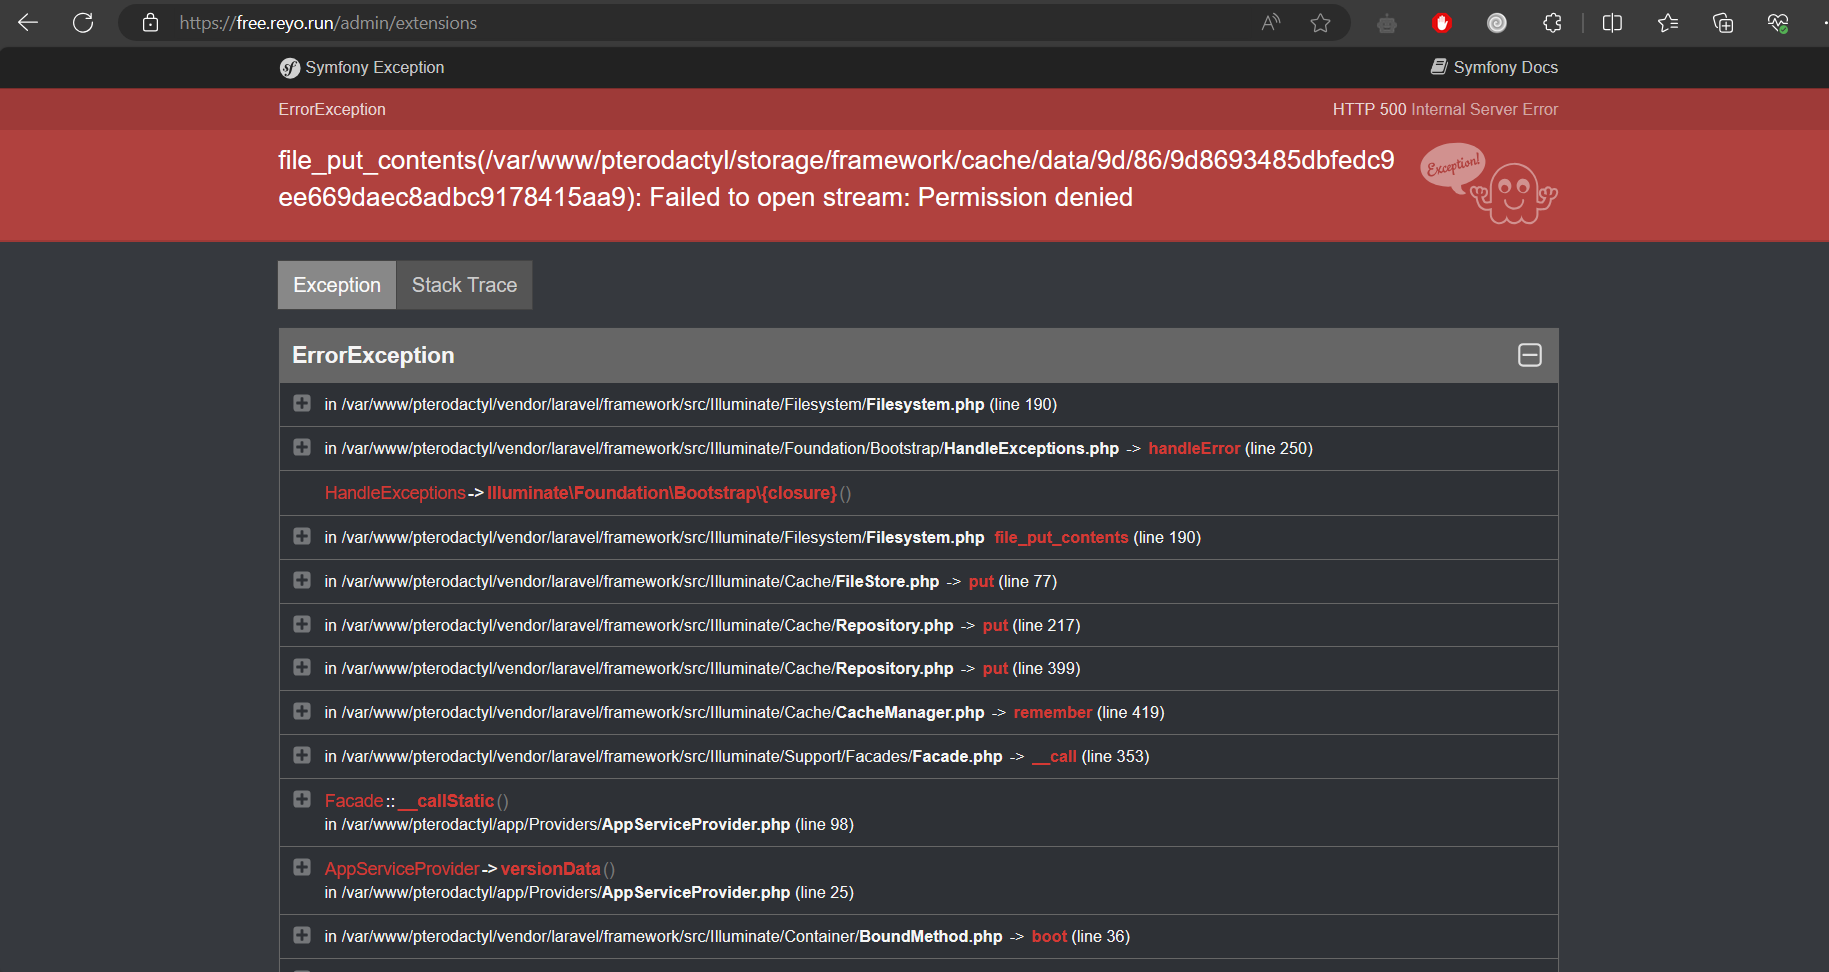Click the file_put_contents Permission denied message

(836, 179)
